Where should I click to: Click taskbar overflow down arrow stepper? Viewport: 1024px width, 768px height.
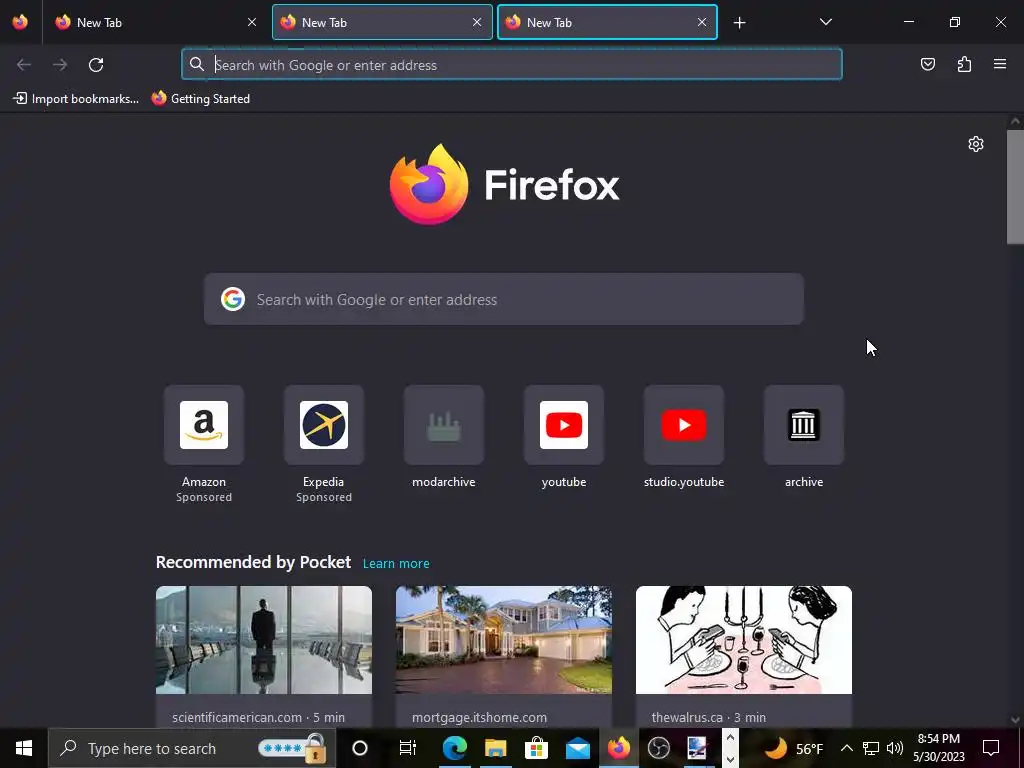(x=730, y=760)
